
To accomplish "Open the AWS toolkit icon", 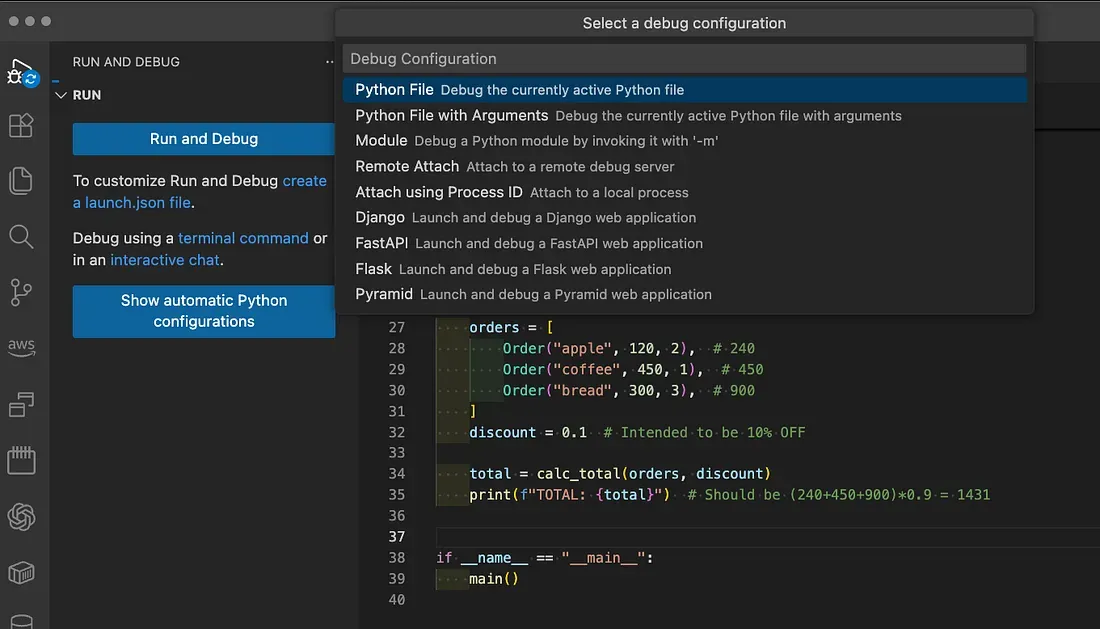I will click(21, 348).
